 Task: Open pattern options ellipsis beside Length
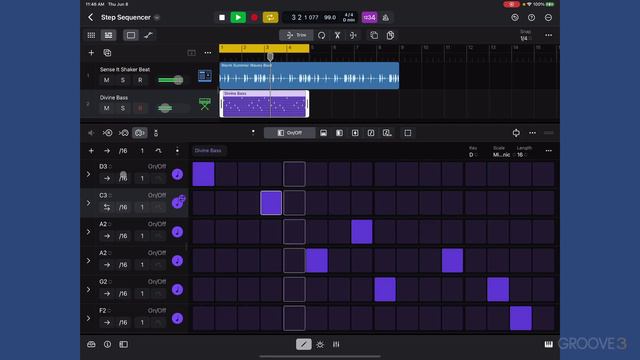tap(548, 151)
